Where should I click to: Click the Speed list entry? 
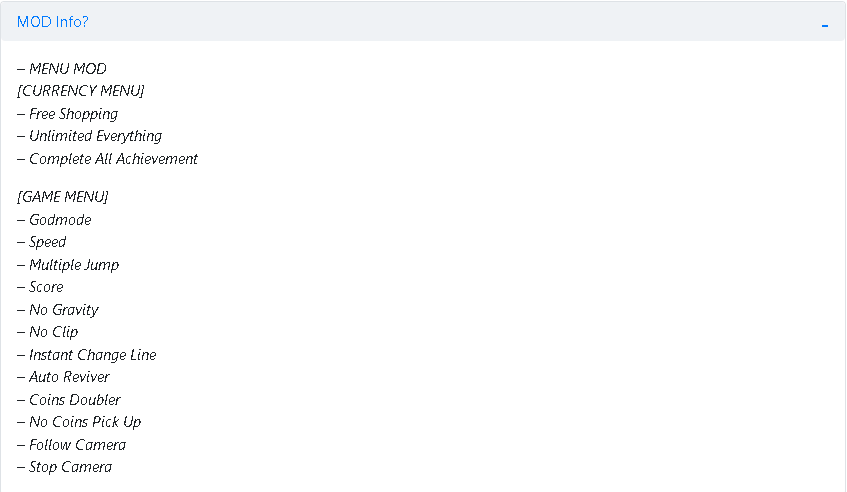[42, 242]
